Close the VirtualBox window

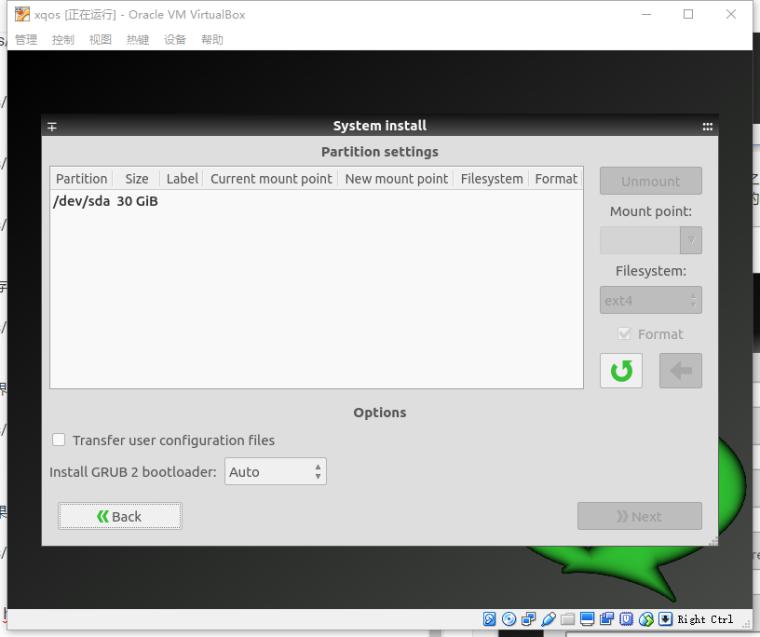coord(730,15)
